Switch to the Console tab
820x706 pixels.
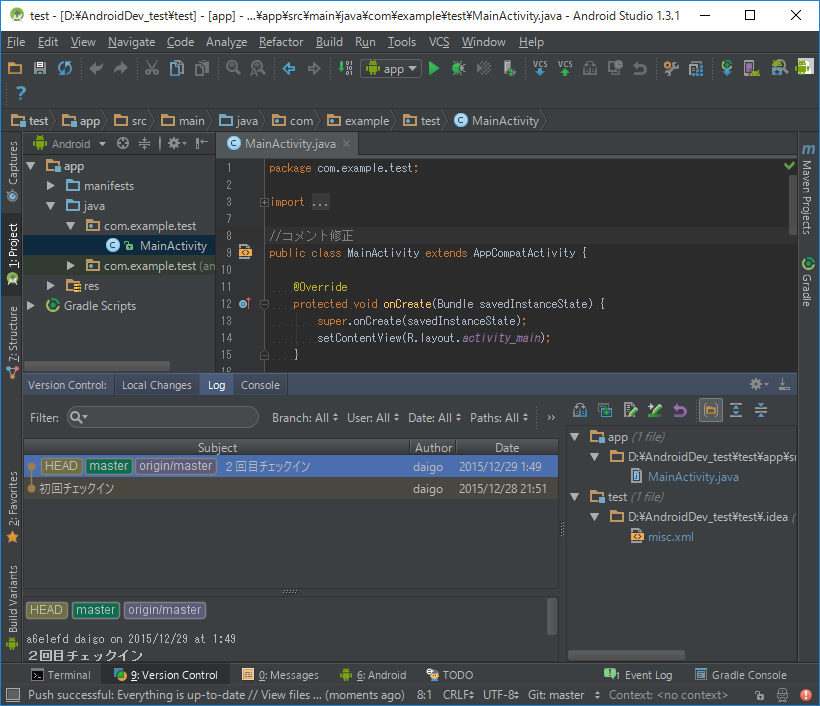(260, 385)
